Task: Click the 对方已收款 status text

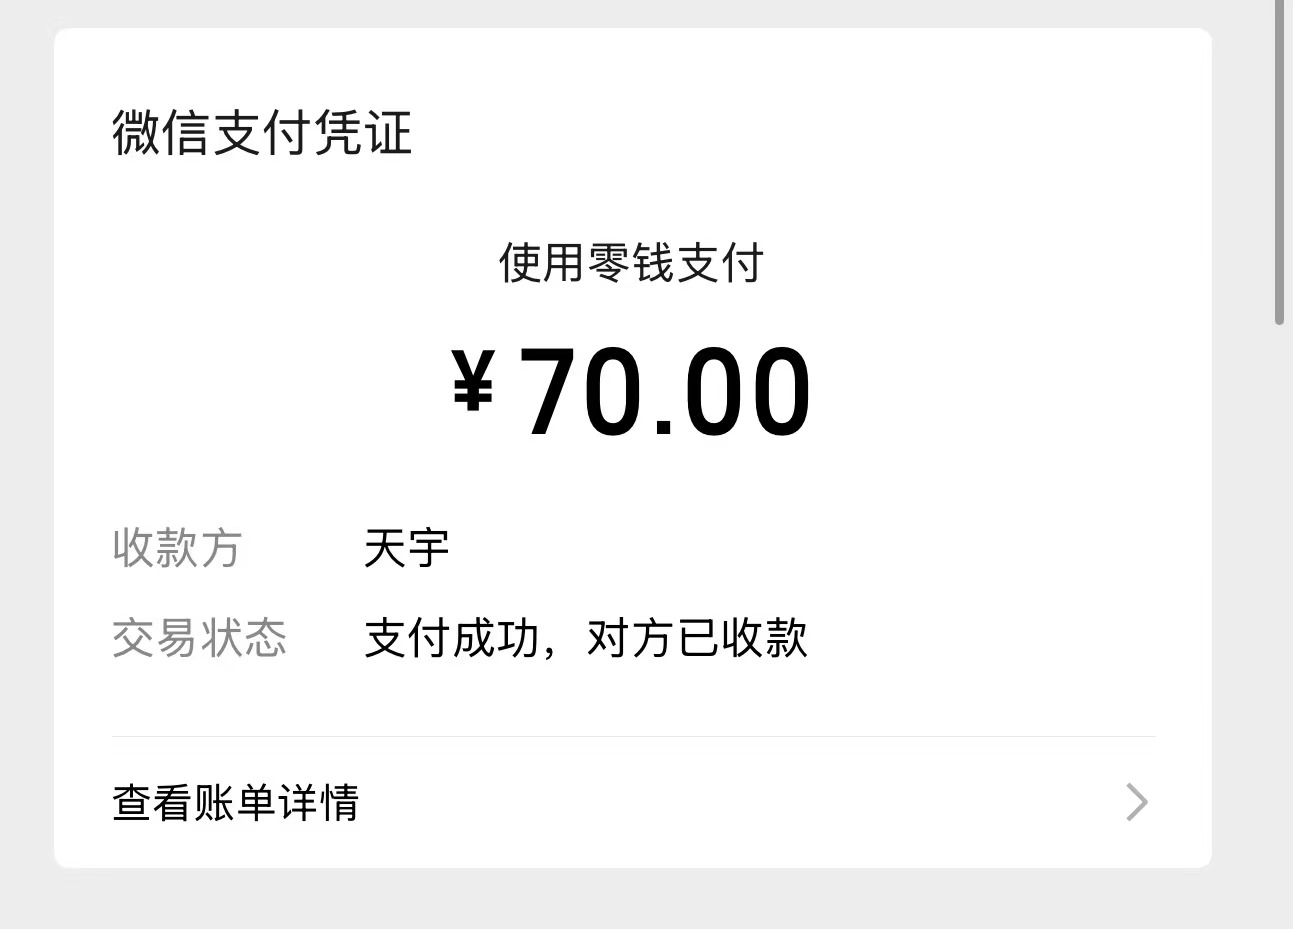Action: (x=697, y=638)
